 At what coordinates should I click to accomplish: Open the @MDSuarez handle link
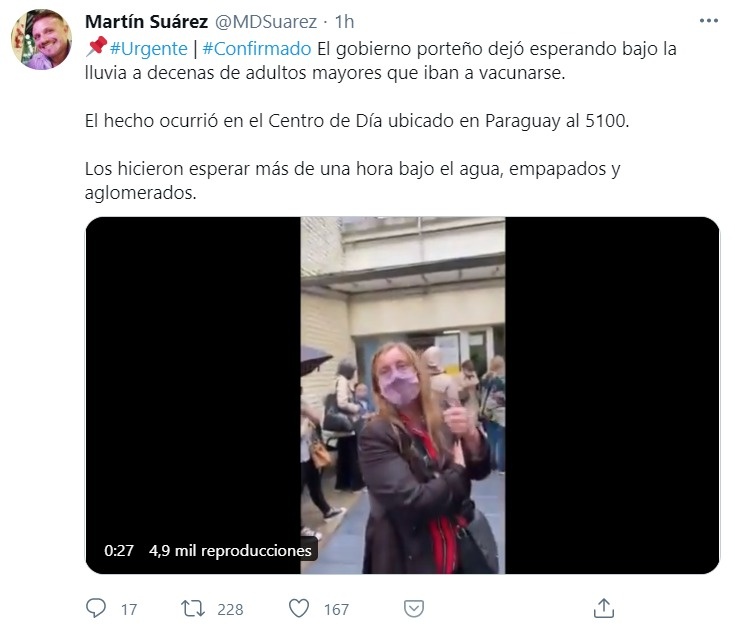[266, 22]
